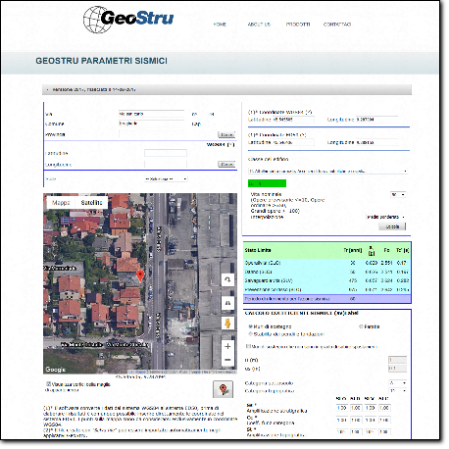Click the WGS84 Longitudine input on left
Image resolution: width=449 pixels, height=449 pixels.
[165, 164]
